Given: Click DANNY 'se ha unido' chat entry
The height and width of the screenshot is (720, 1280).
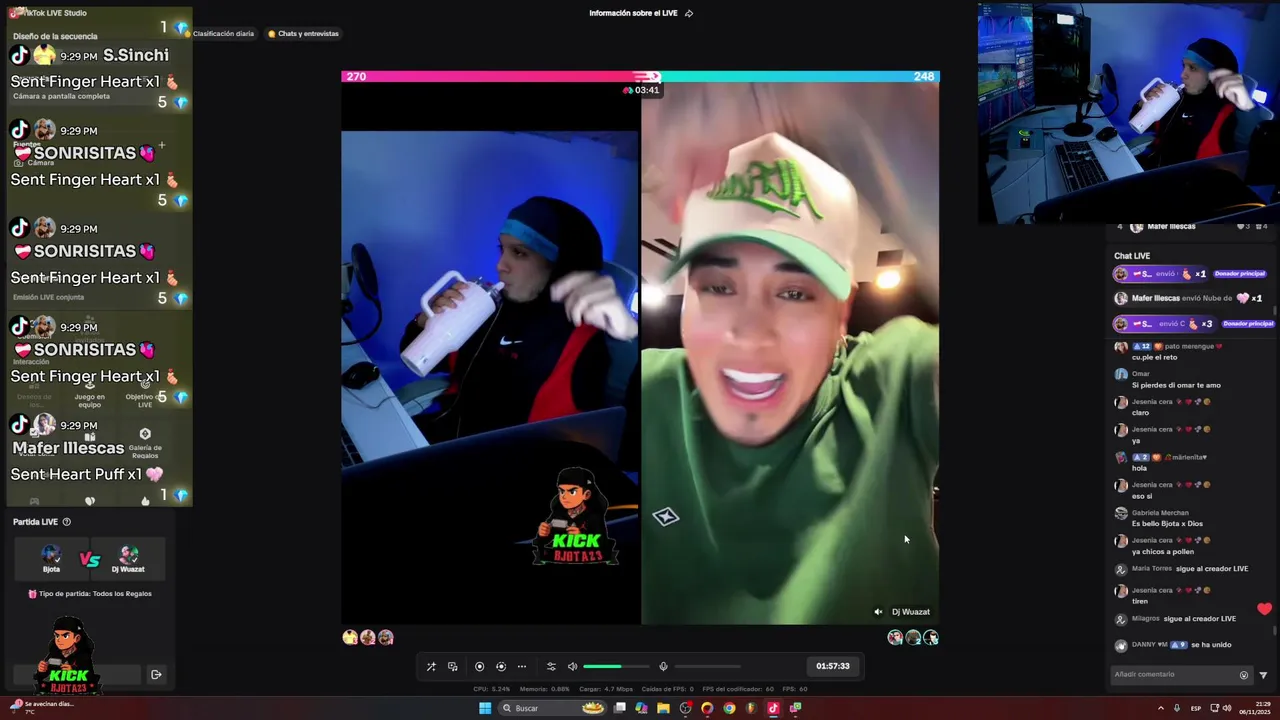Looking at the screenshot, I should (x=1172, y=645).
